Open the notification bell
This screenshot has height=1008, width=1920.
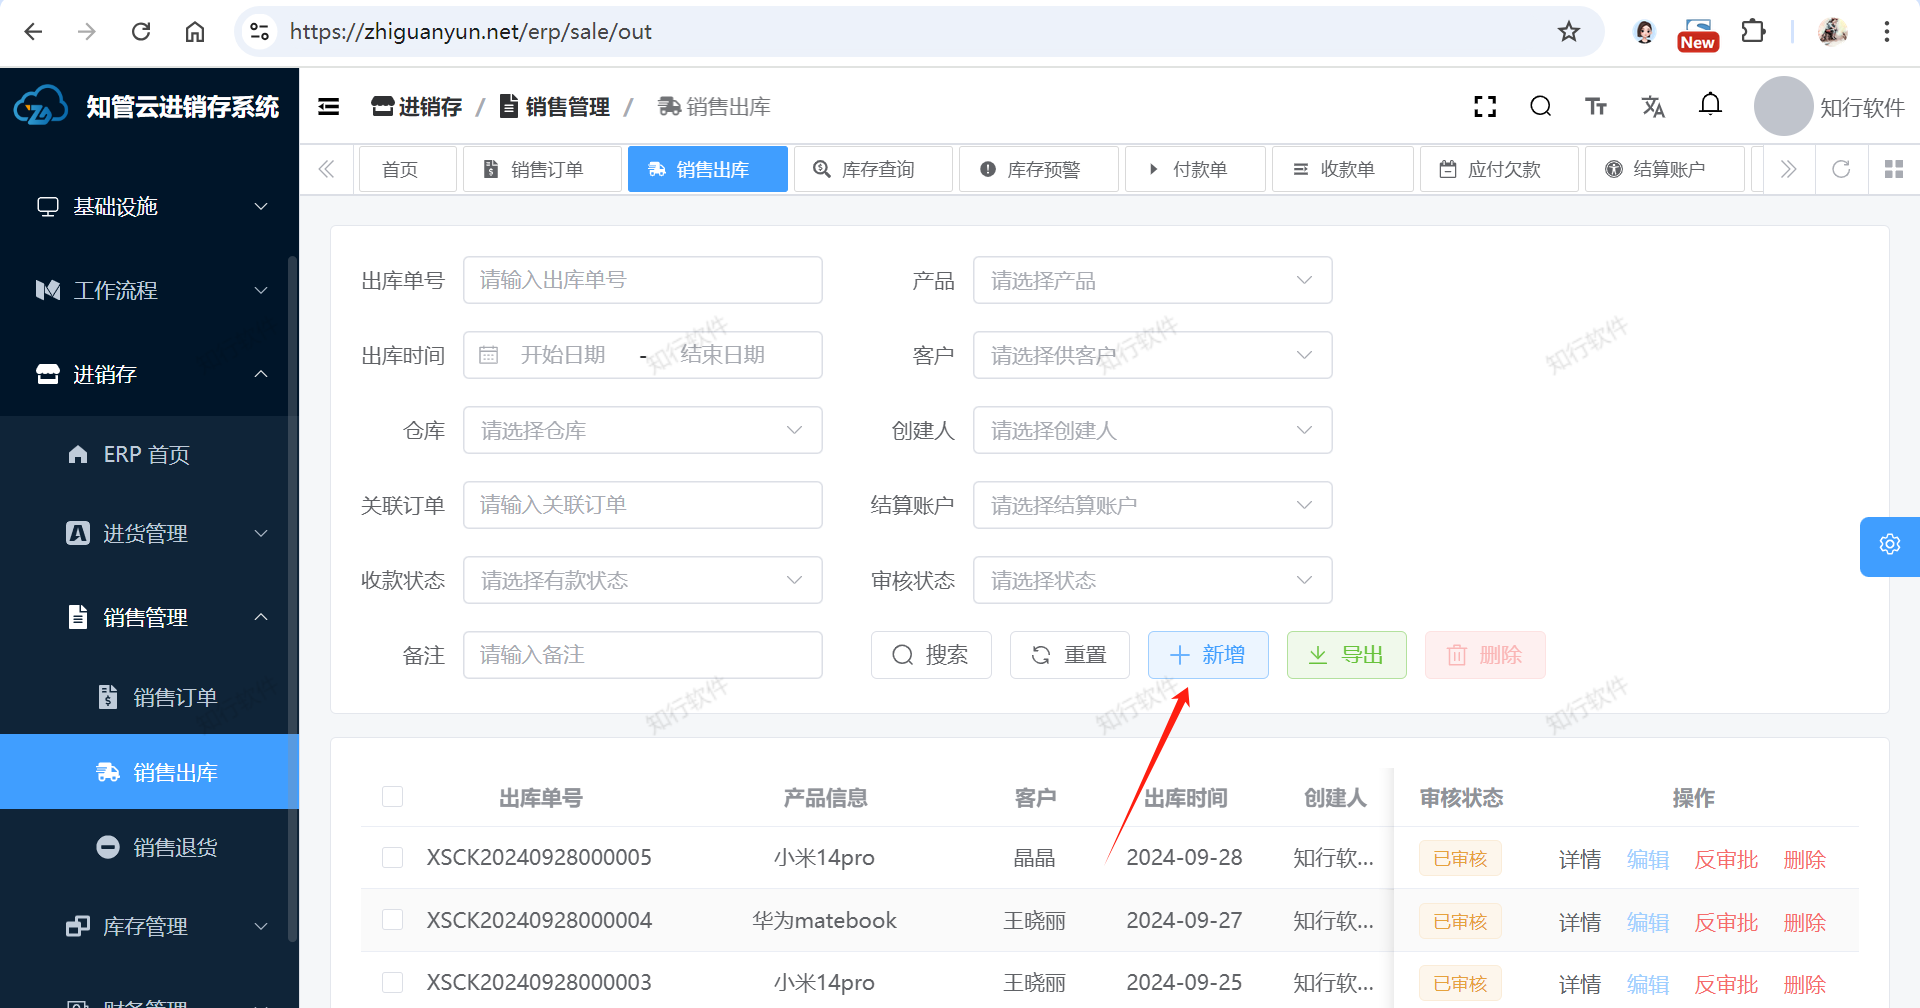(x=1710, y=105)
